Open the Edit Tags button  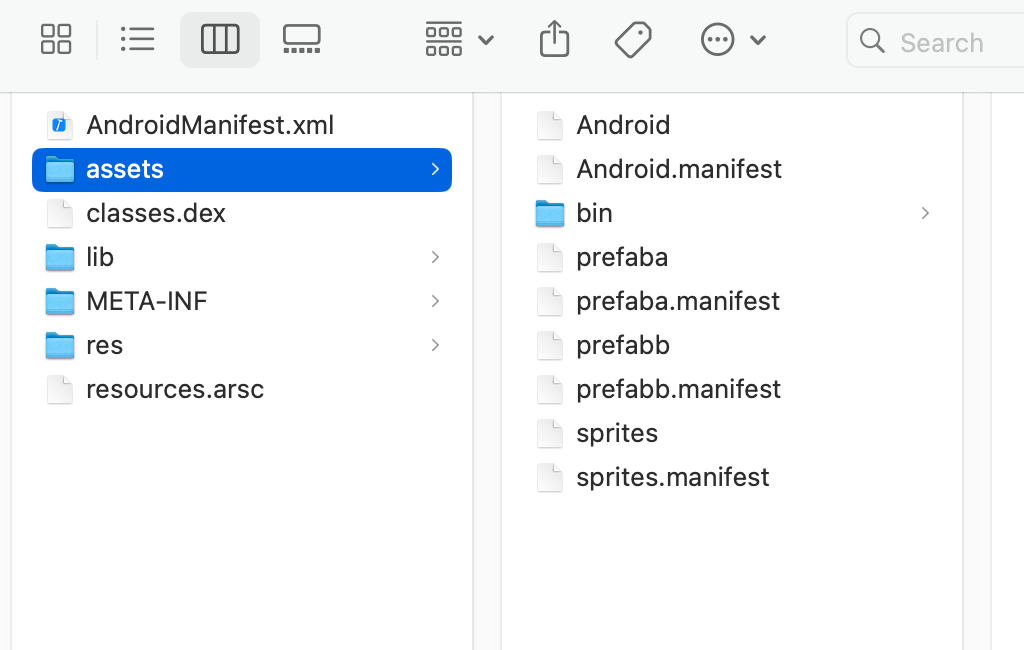tap(633, 40)
